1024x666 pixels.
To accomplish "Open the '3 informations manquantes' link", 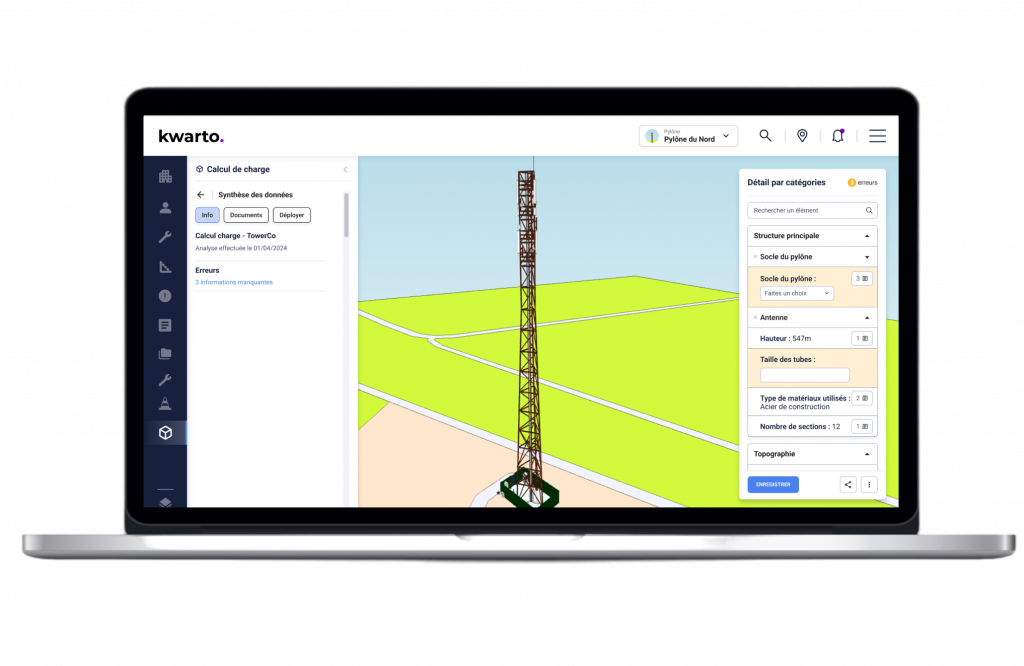I will tap(233, 282).
